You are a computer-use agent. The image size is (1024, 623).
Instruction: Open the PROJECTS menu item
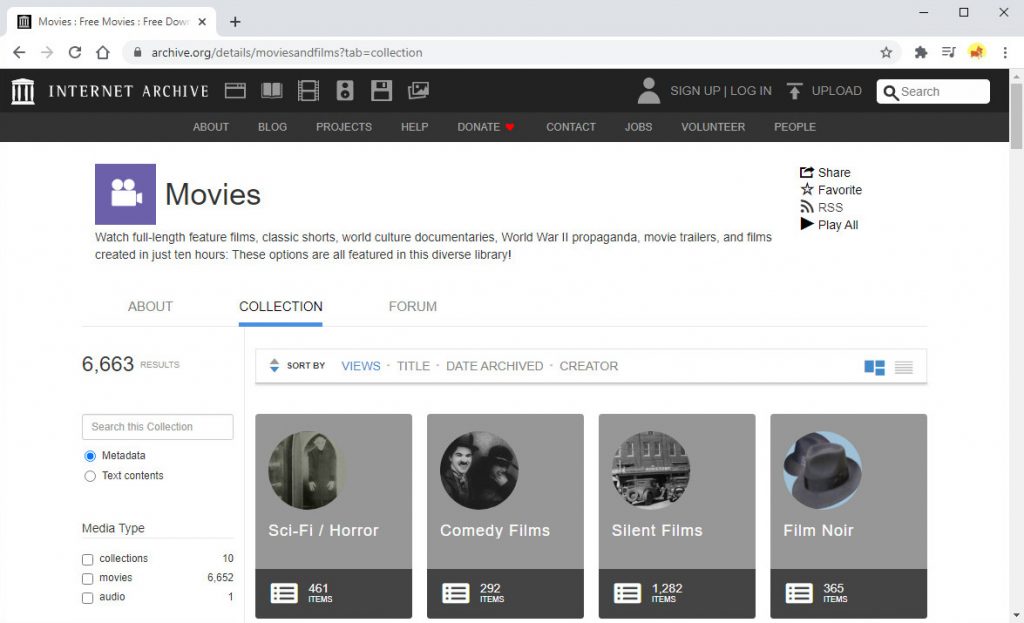pos(344,127)
